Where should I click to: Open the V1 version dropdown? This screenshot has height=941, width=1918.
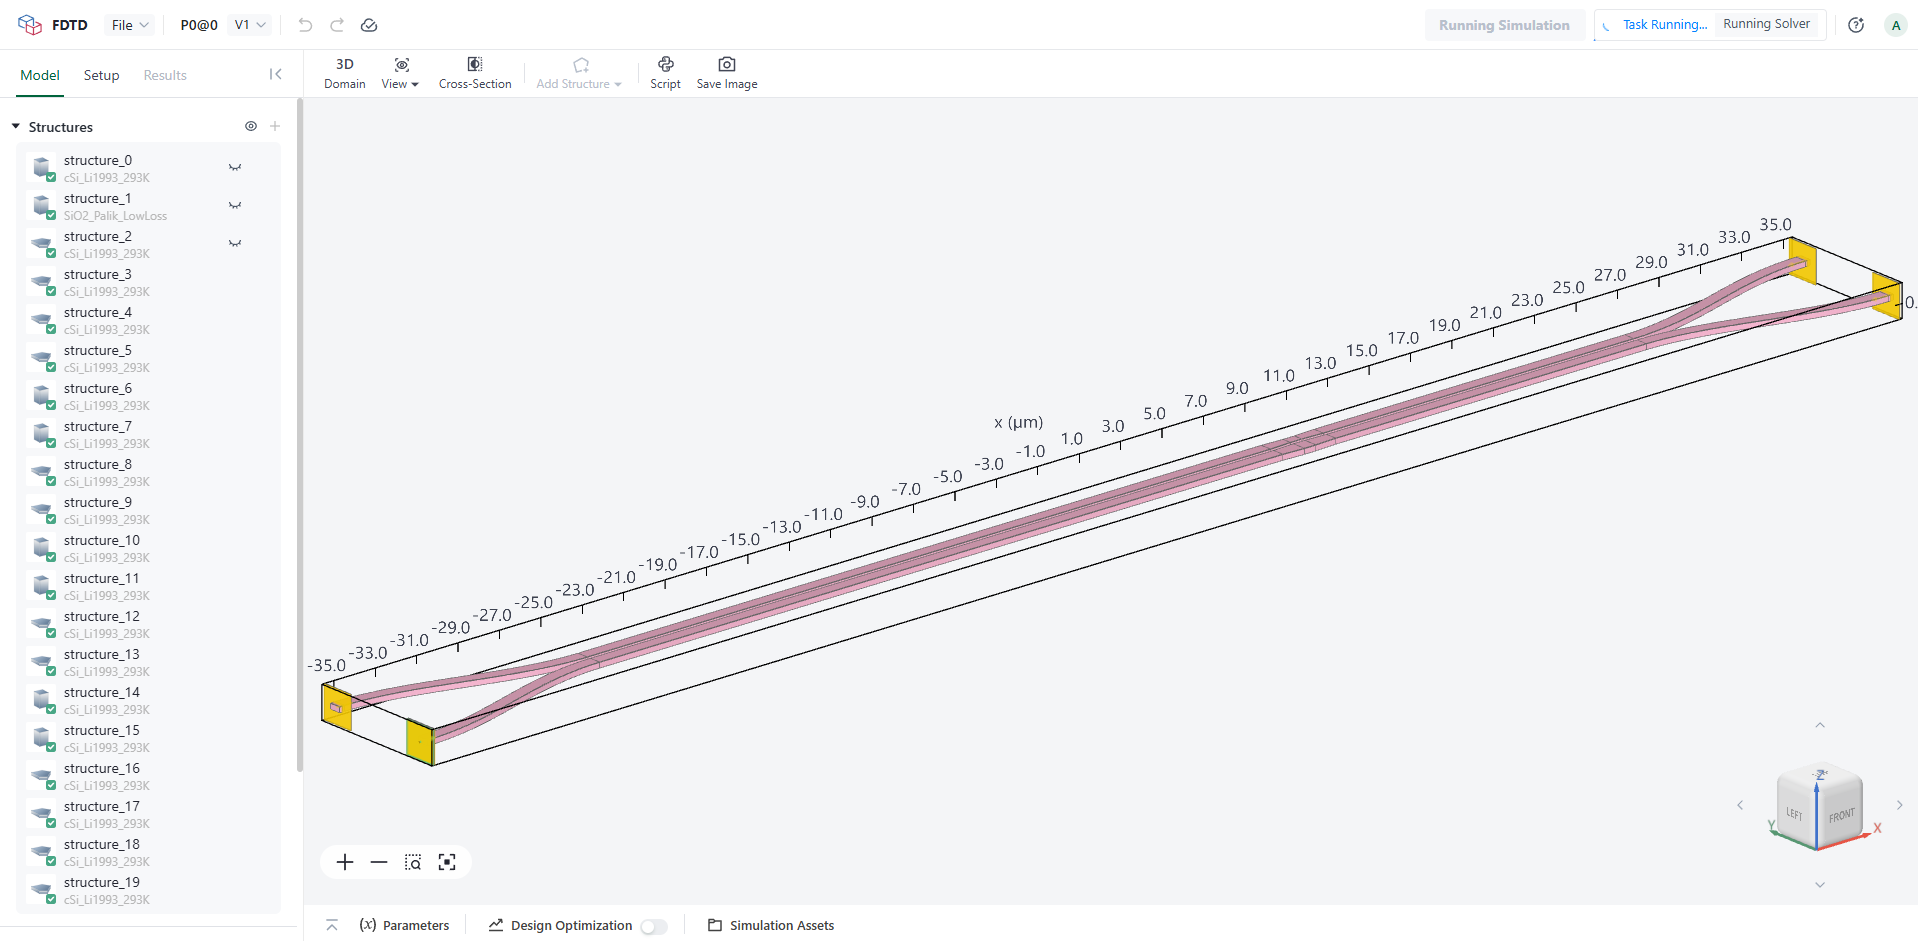click(250, 25)
